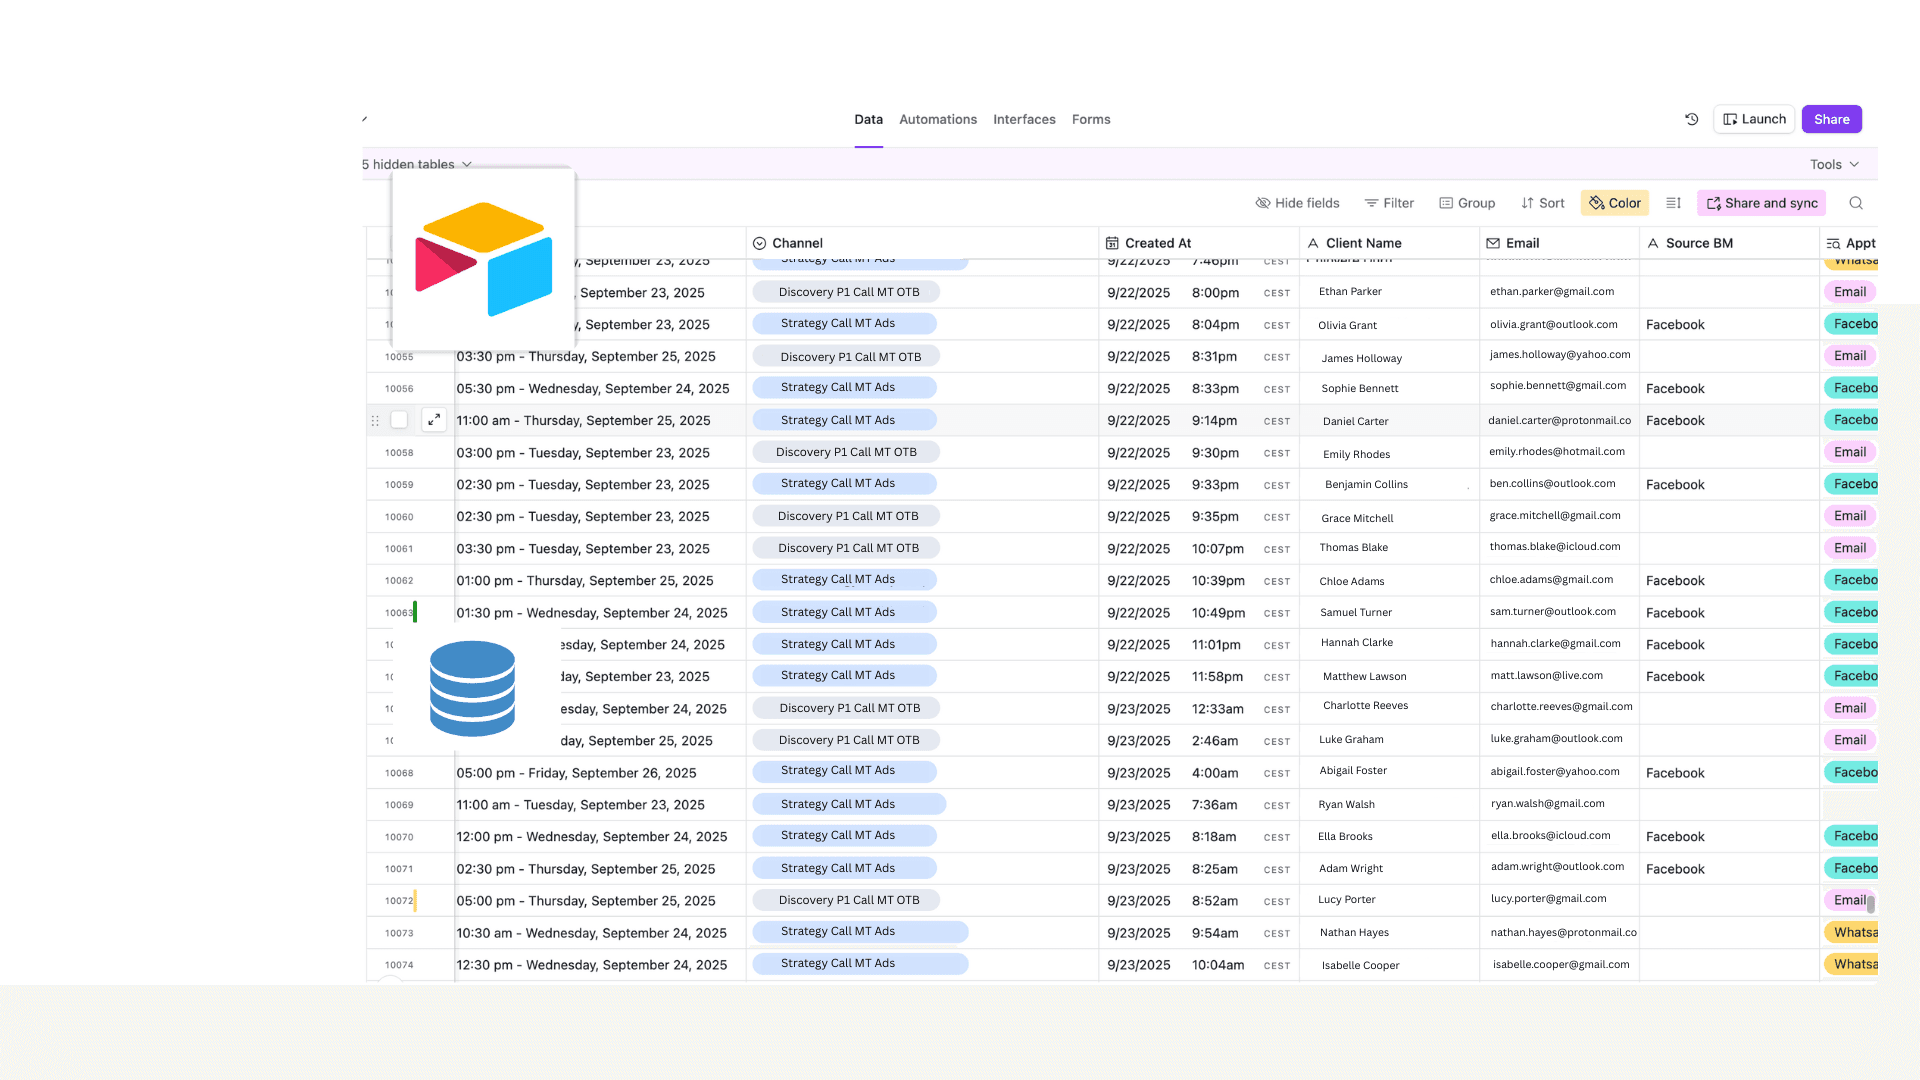Click the Share button

1831,119
